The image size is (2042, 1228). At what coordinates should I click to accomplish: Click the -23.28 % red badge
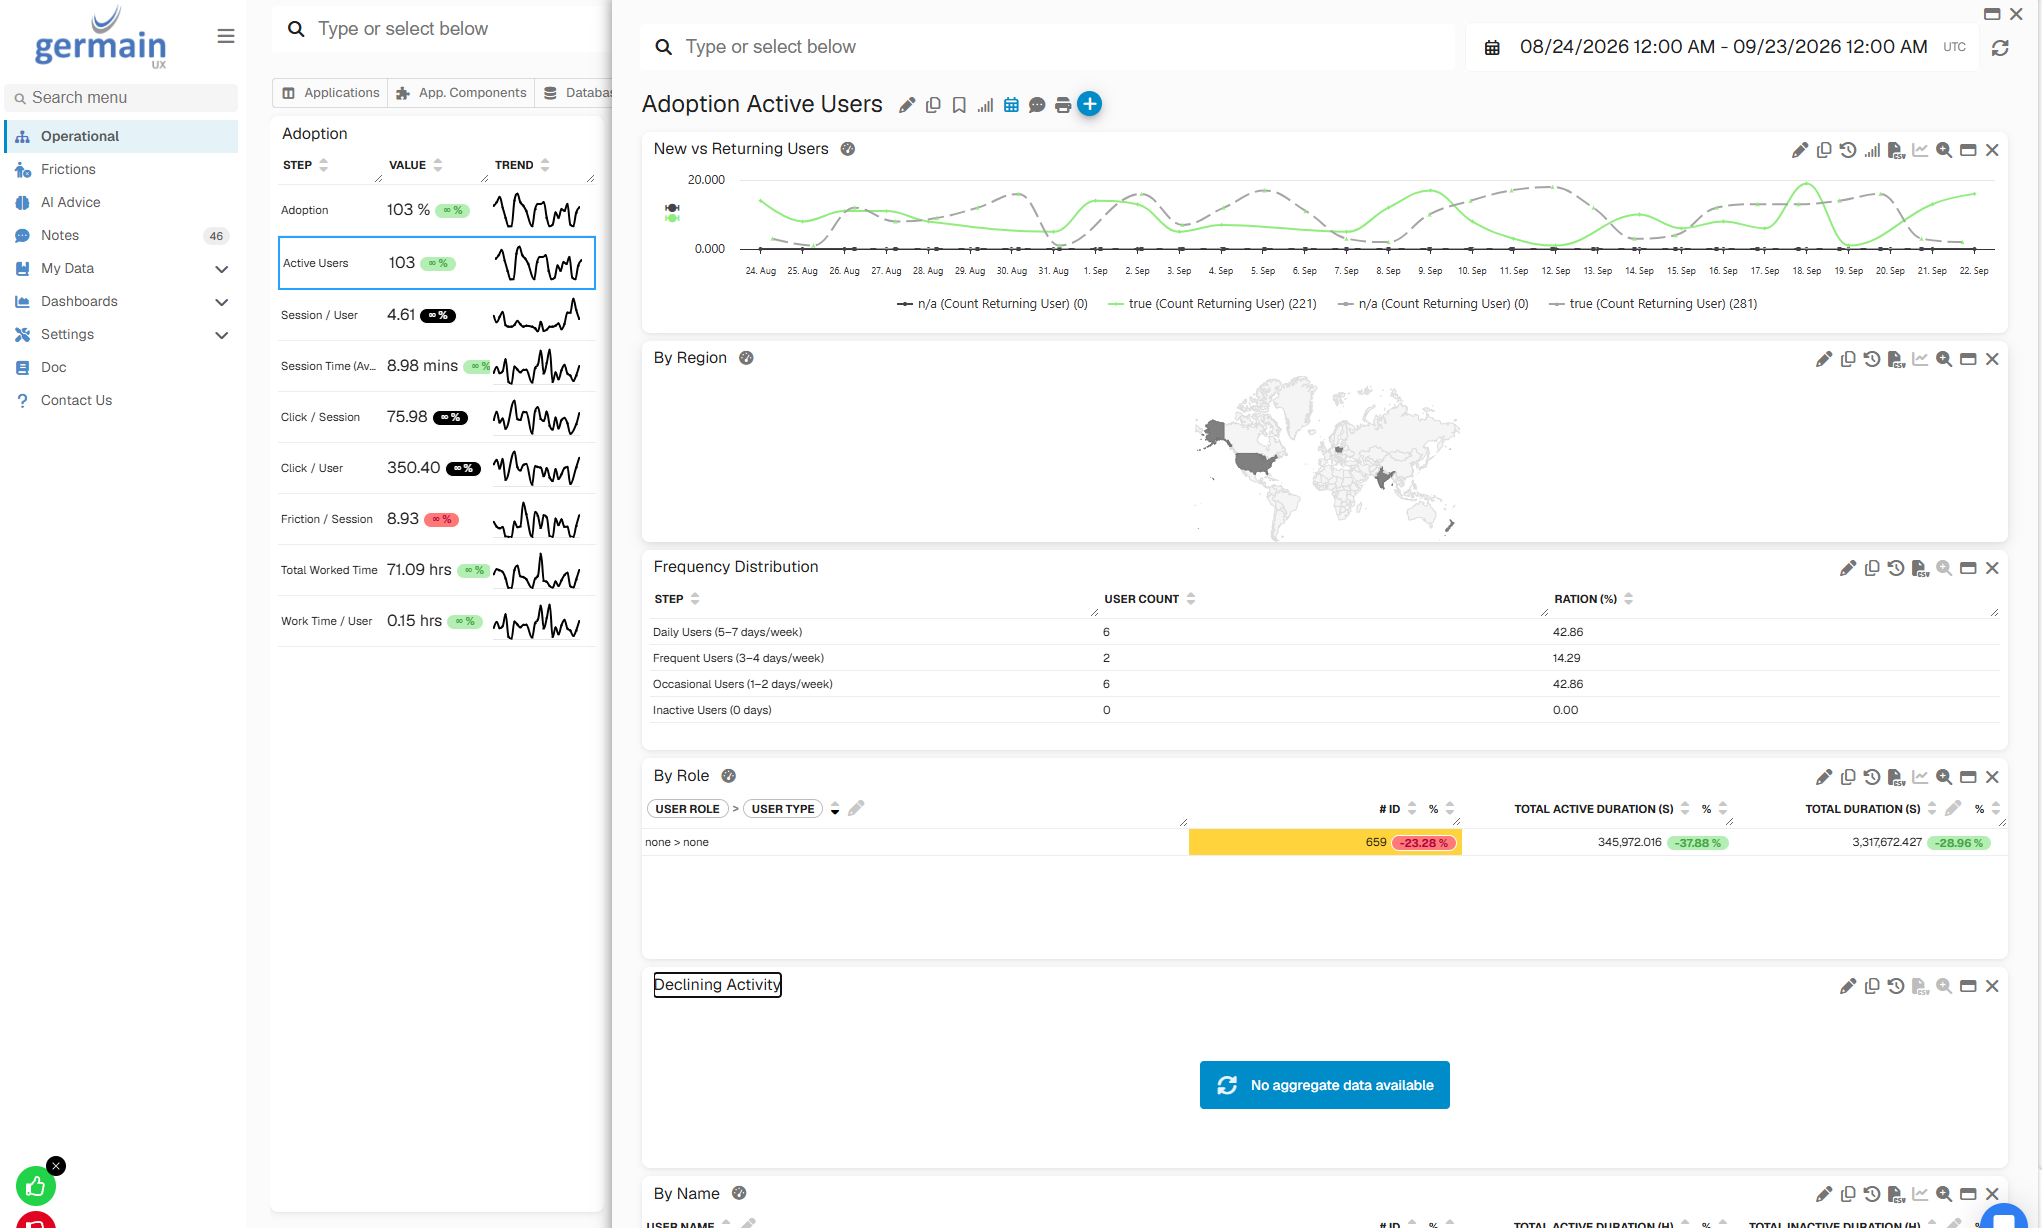pyautogui.click(x=1424, y=843)
